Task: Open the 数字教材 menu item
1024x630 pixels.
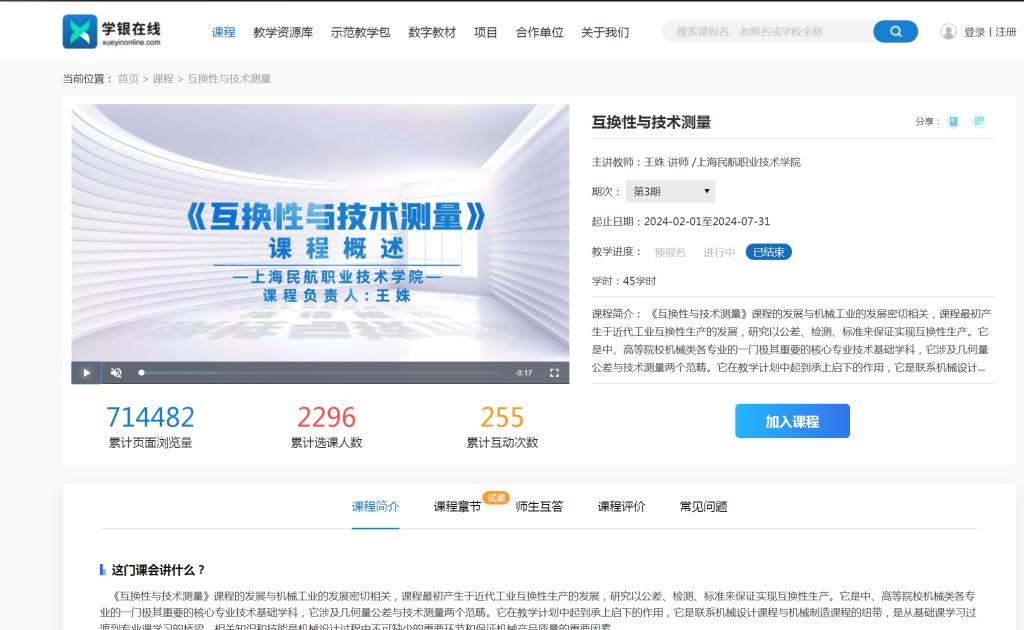Action: point(432,32)
